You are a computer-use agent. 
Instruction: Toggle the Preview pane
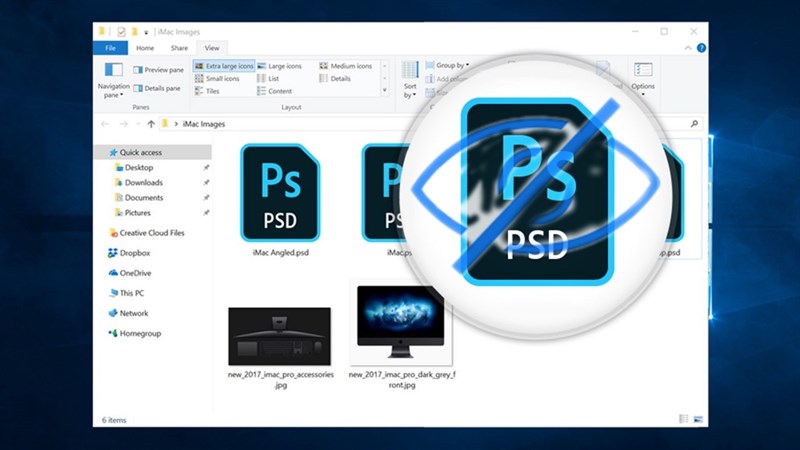(158, 70)
